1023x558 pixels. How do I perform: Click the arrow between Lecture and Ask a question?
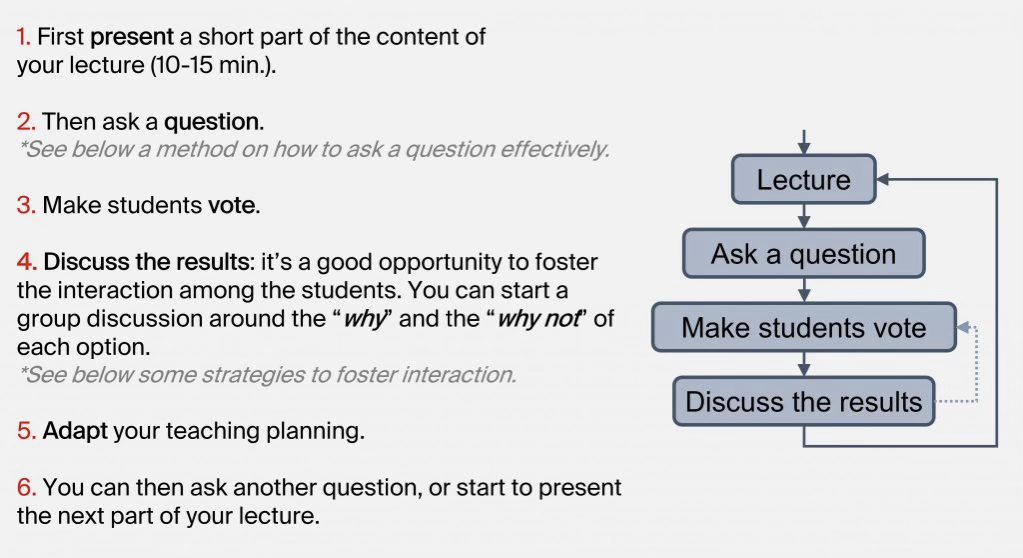coord(804,217)
